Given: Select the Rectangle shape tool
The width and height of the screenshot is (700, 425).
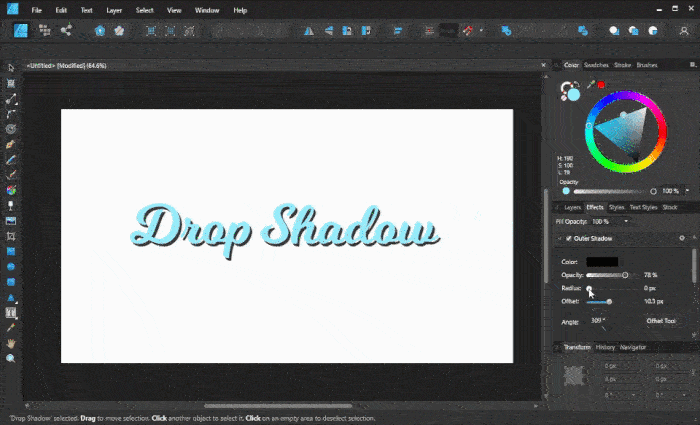Looking at the screenshot, I should coord(11,251).
